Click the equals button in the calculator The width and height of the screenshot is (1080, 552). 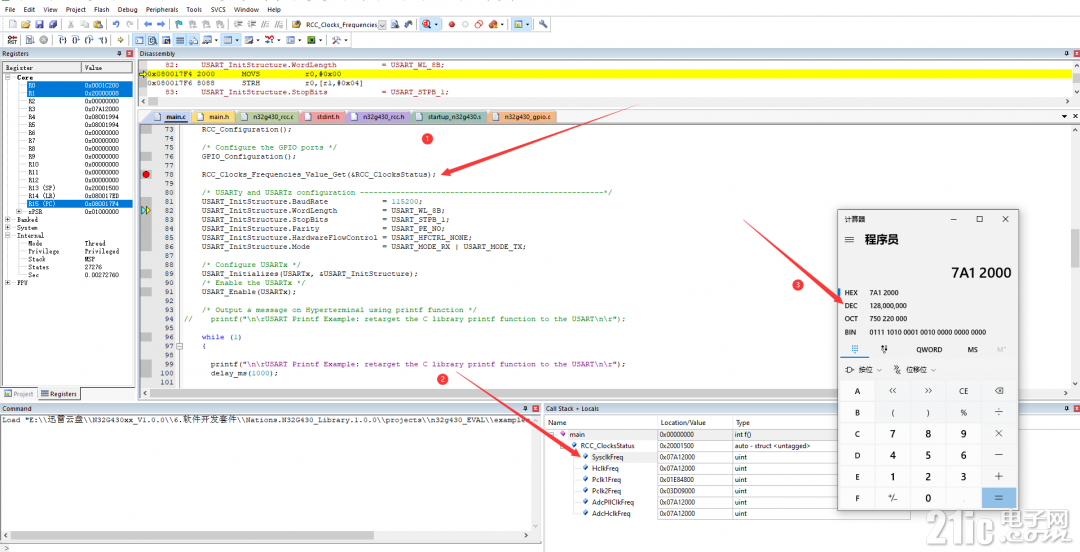tap(998, 498)
